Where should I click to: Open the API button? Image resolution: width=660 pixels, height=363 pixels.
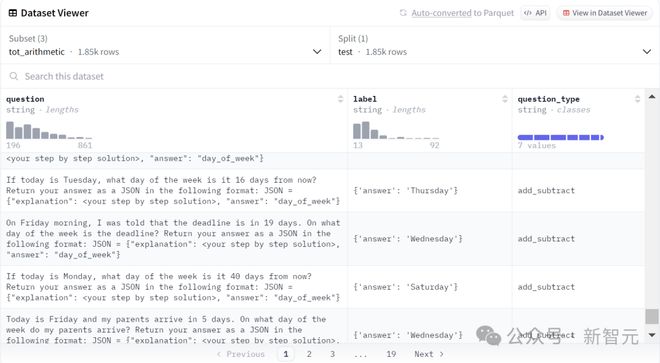pos(535,13)
